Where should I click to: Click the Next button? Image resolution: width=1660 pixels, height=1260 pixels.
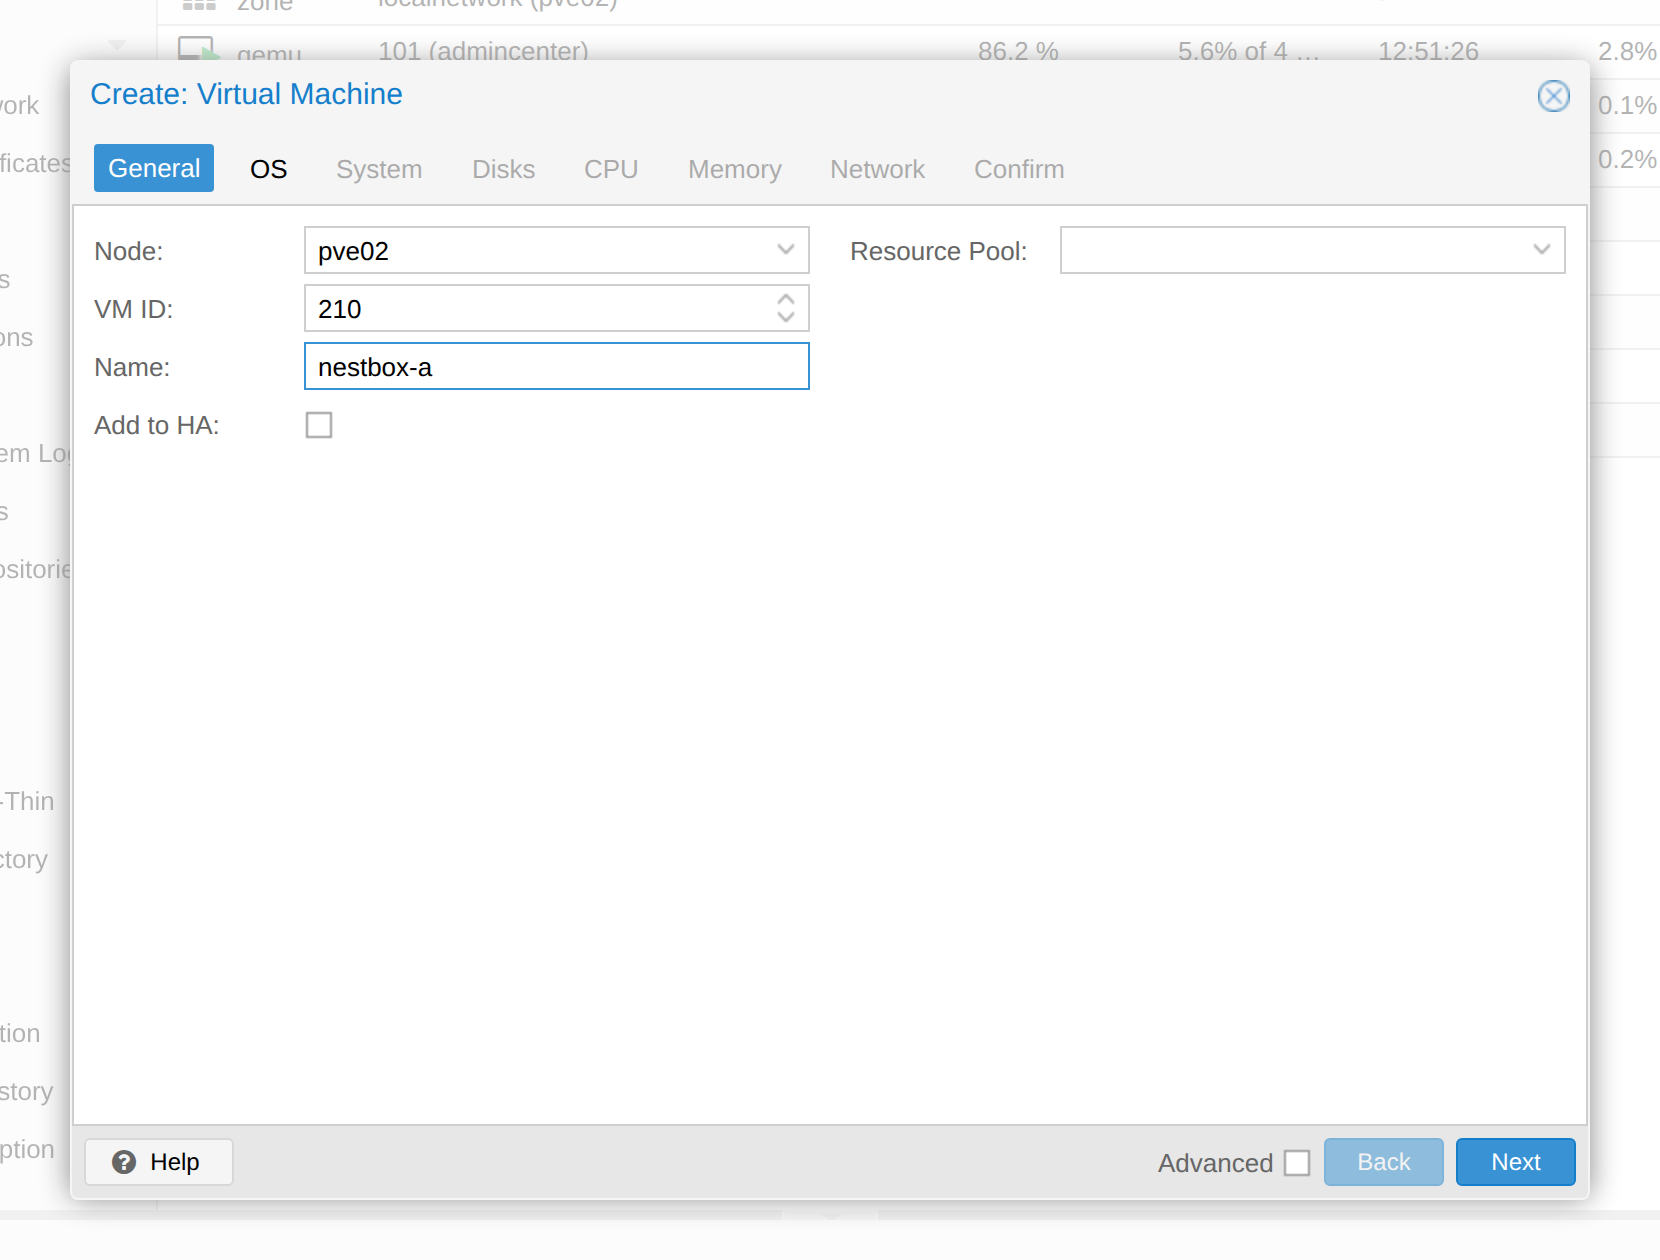coord(1515,1162)
